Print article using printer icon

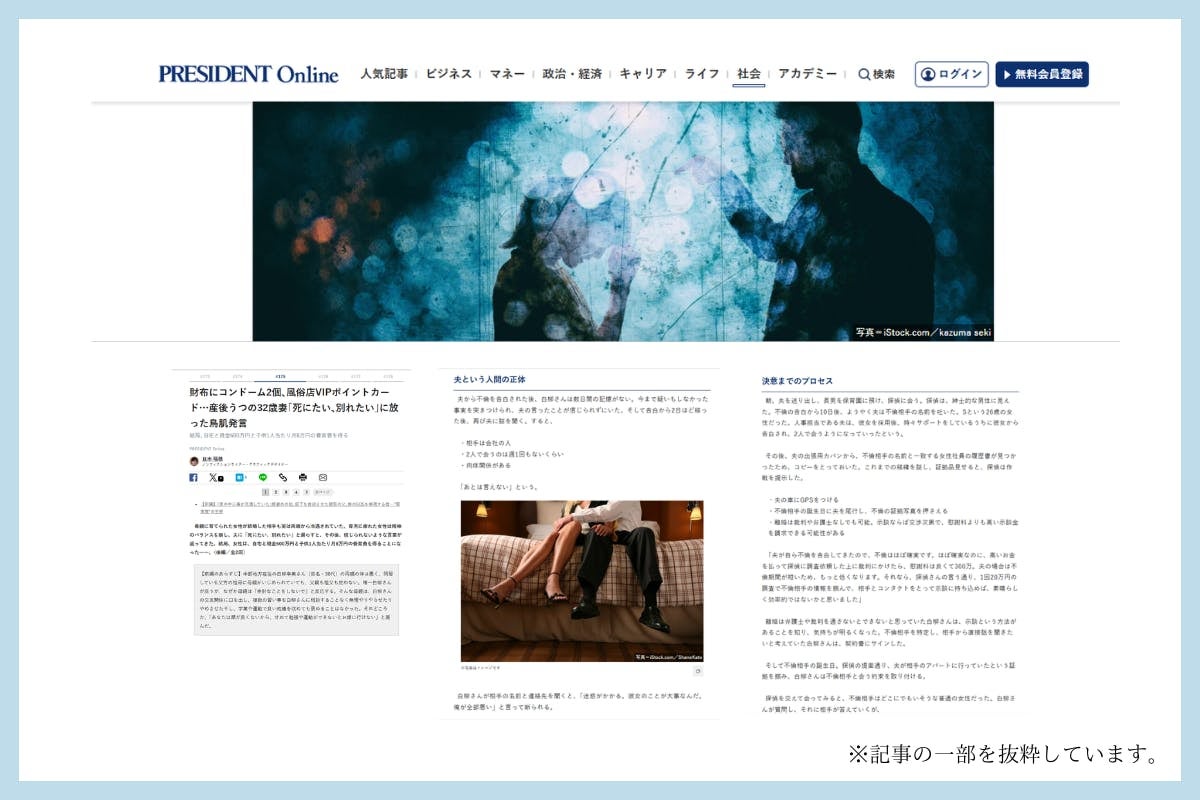303,478
